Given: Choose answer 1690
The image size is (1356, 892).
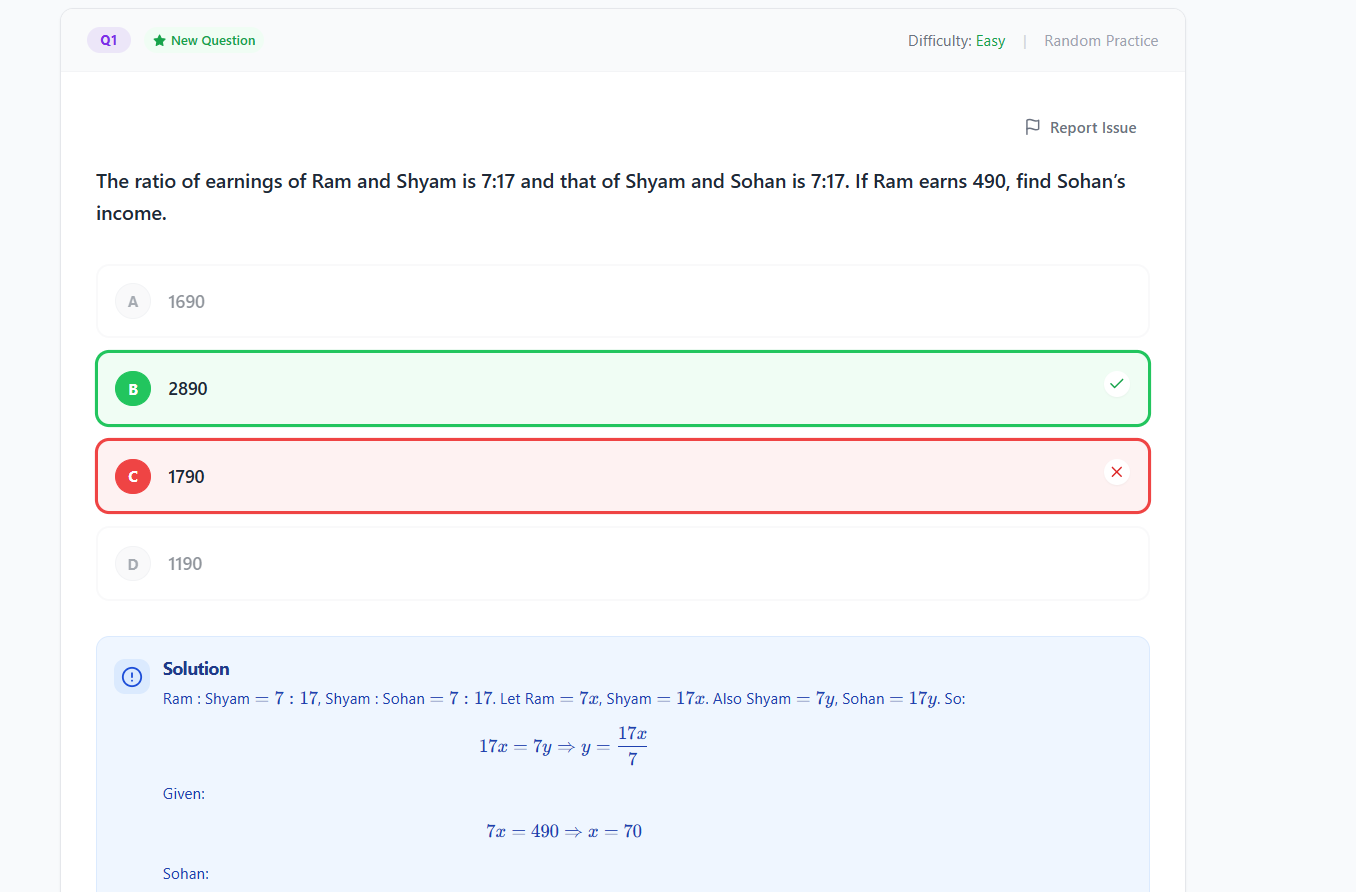Looking at the screenshot, I should click(623, 301).
